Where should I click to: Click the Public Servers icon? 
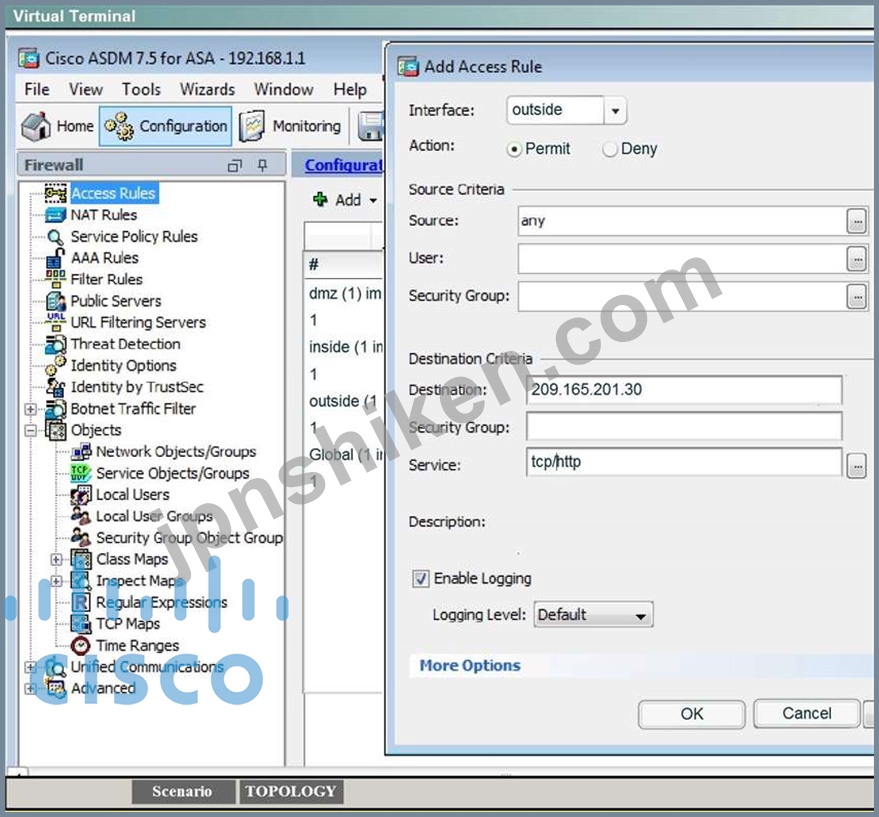[x=56, y=301]
